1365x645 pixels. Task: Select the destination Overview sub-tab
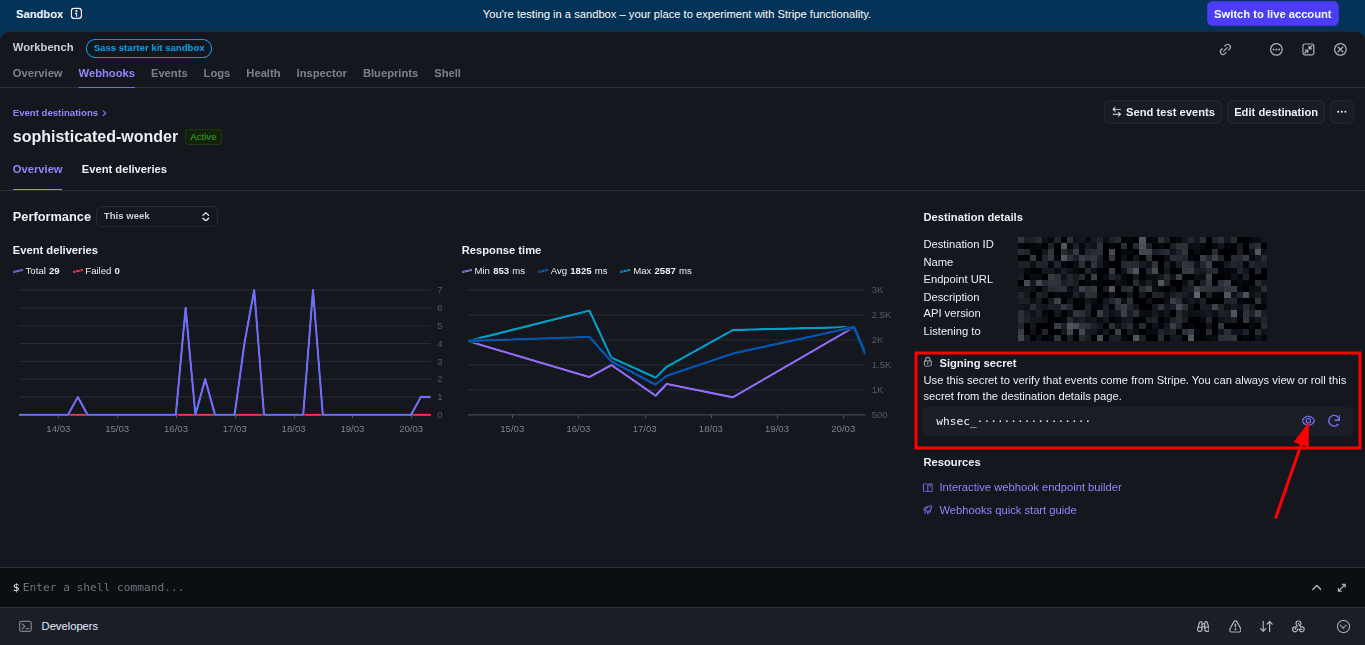point(37,169)
